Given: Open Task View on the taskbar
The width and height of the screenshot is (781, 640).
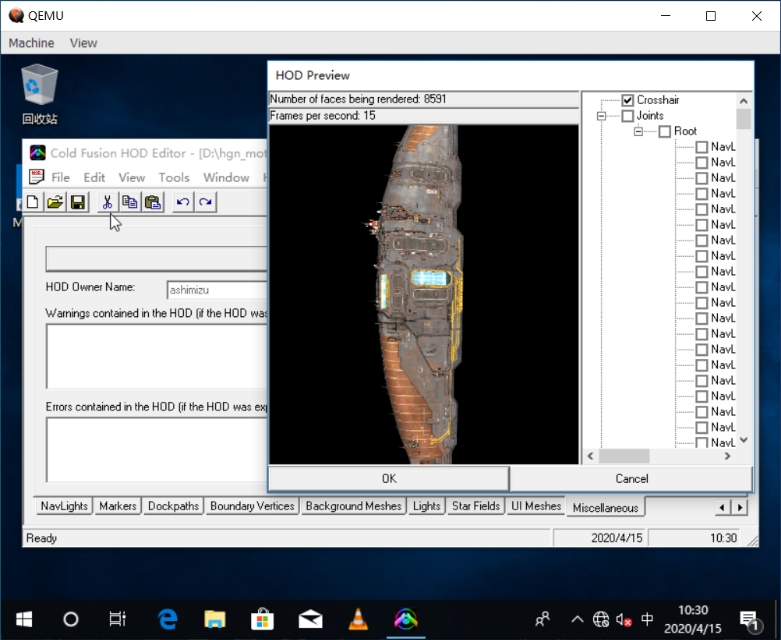Looking at the screenshot, I should (x=118, y=619).
